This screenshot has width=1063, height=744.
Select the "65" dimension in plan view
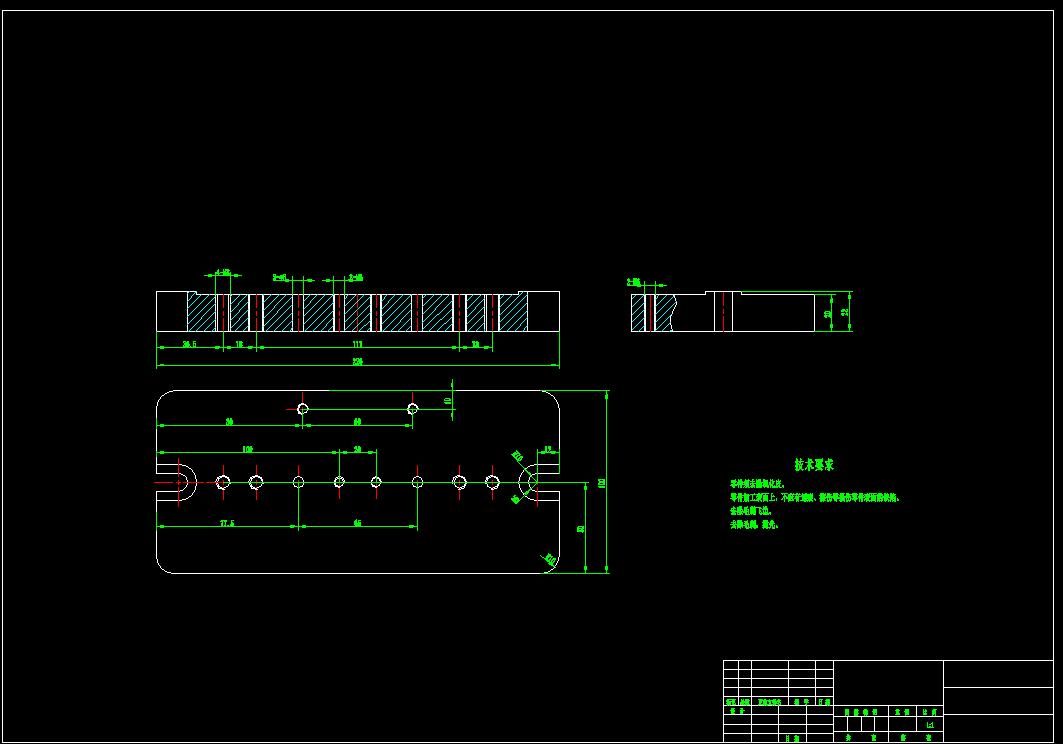[x=357, y=523]
